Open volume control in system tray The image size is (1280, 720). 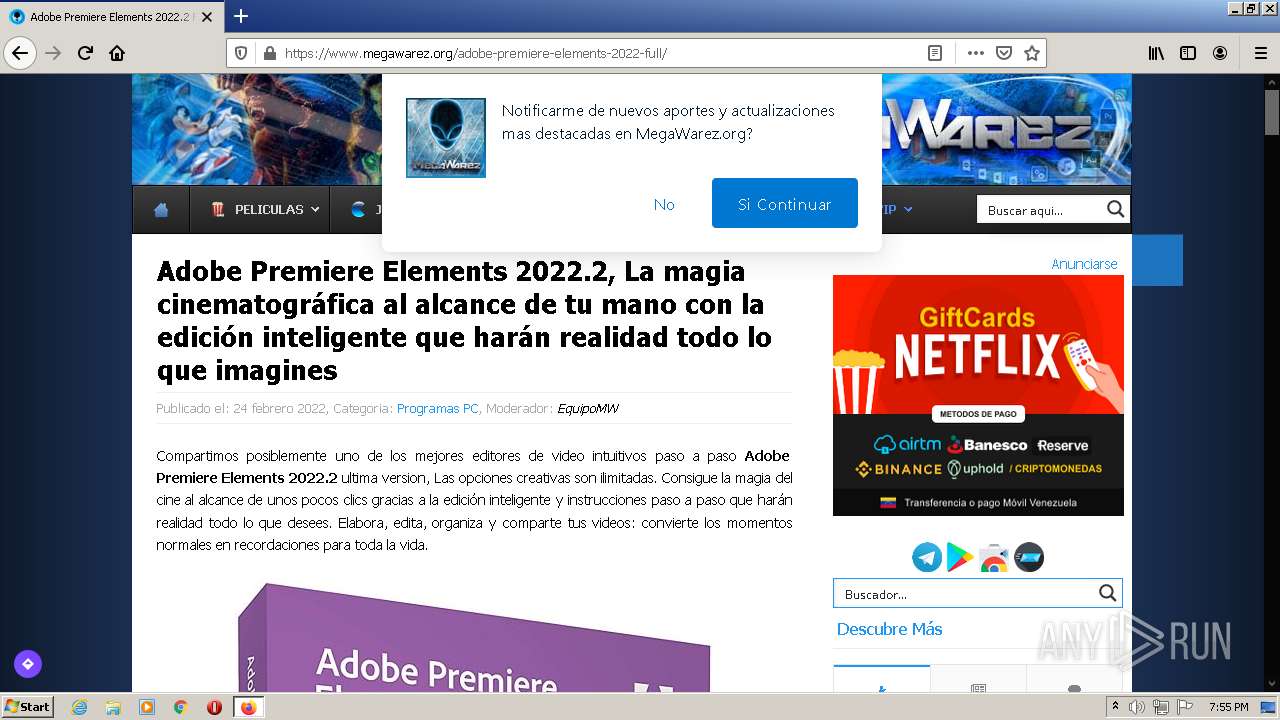click(x=1138, y=707)
